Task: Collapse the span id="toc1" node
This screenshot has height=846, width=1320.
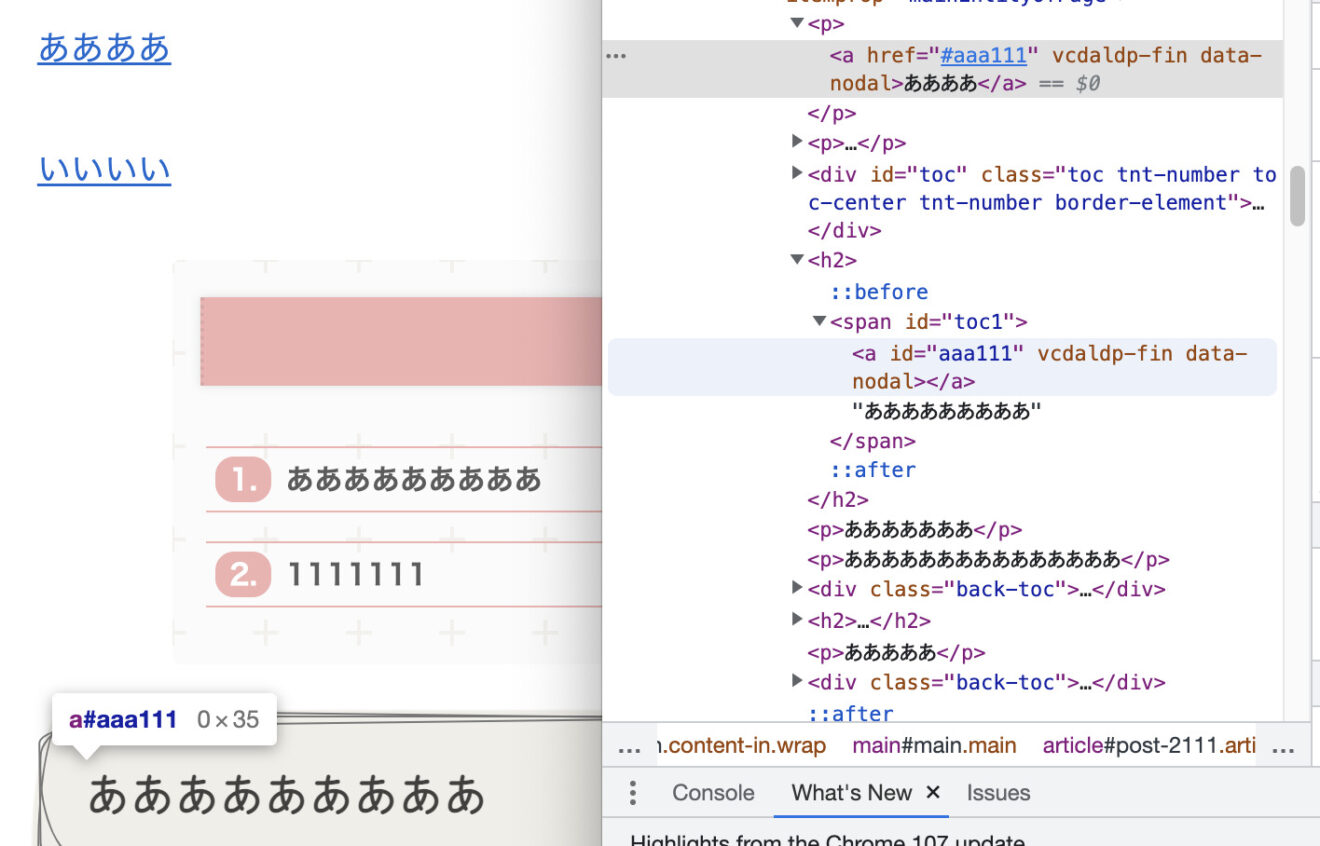Action: 820,321
